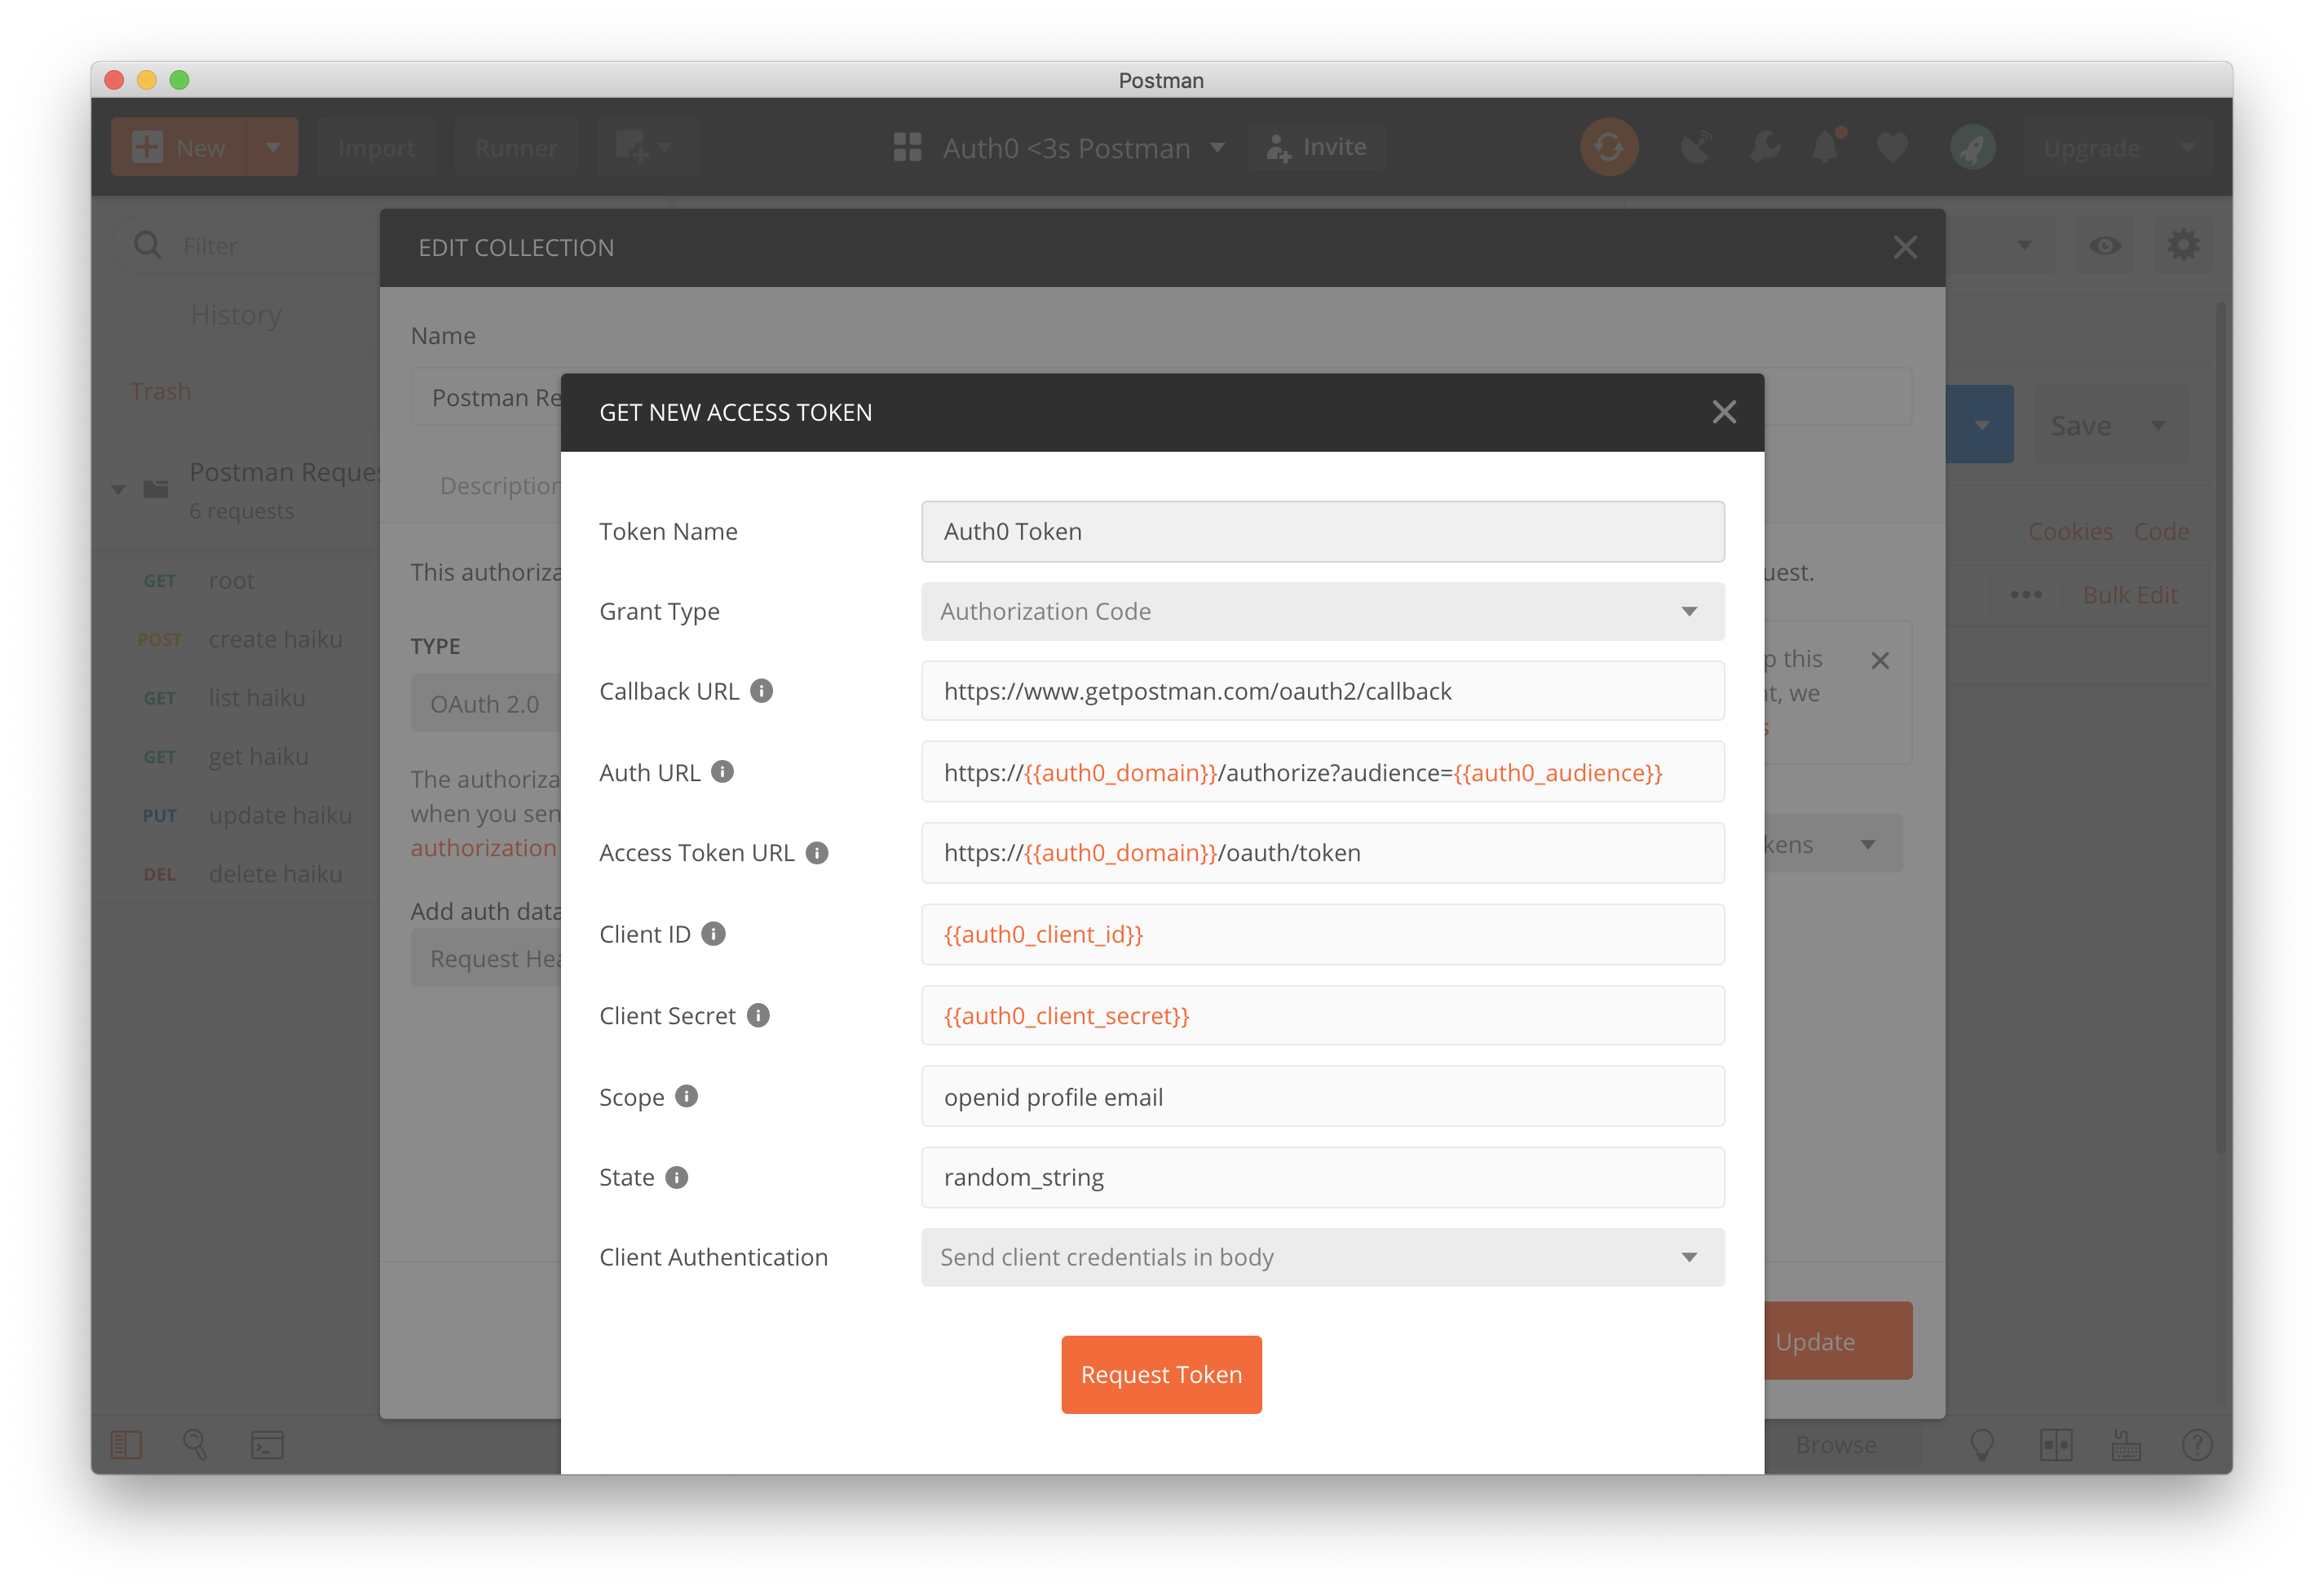Select the create haiku POST request
Image resolution: width=2324 pixels, height=1595 pixels.
point(274,639)
